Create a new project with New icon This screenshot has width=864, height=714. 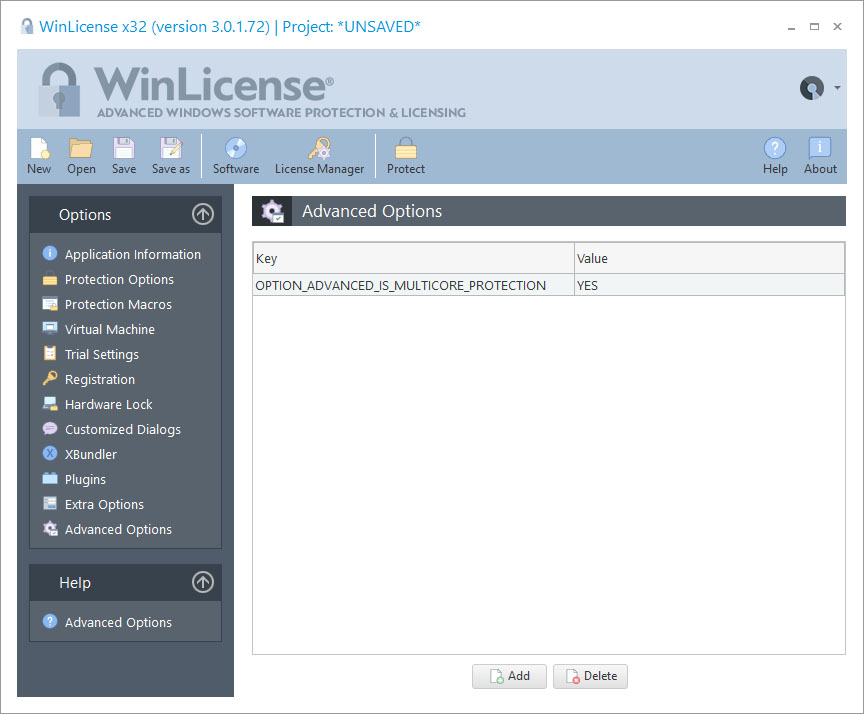(39, 149)
